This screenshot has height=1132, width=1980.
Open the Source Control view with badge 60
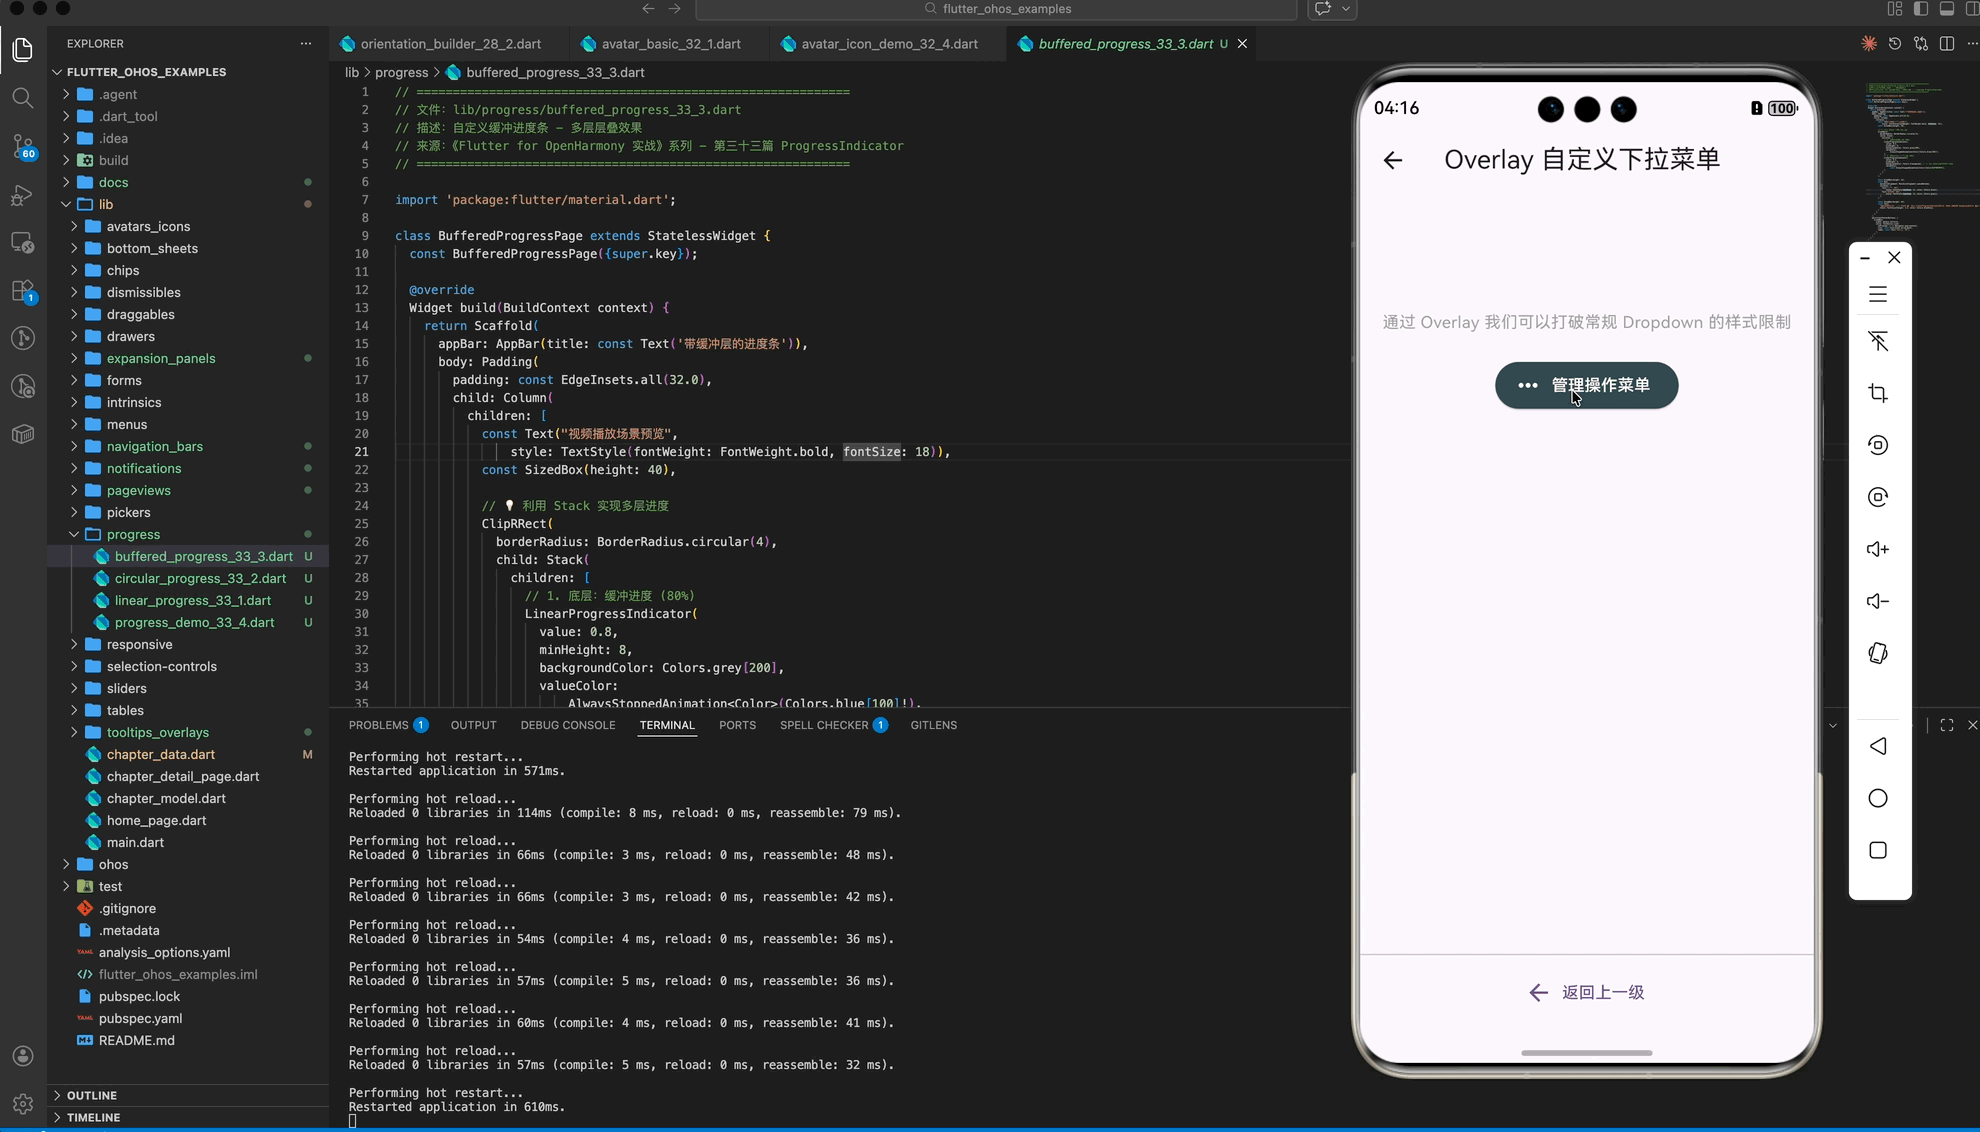[22, 146]
